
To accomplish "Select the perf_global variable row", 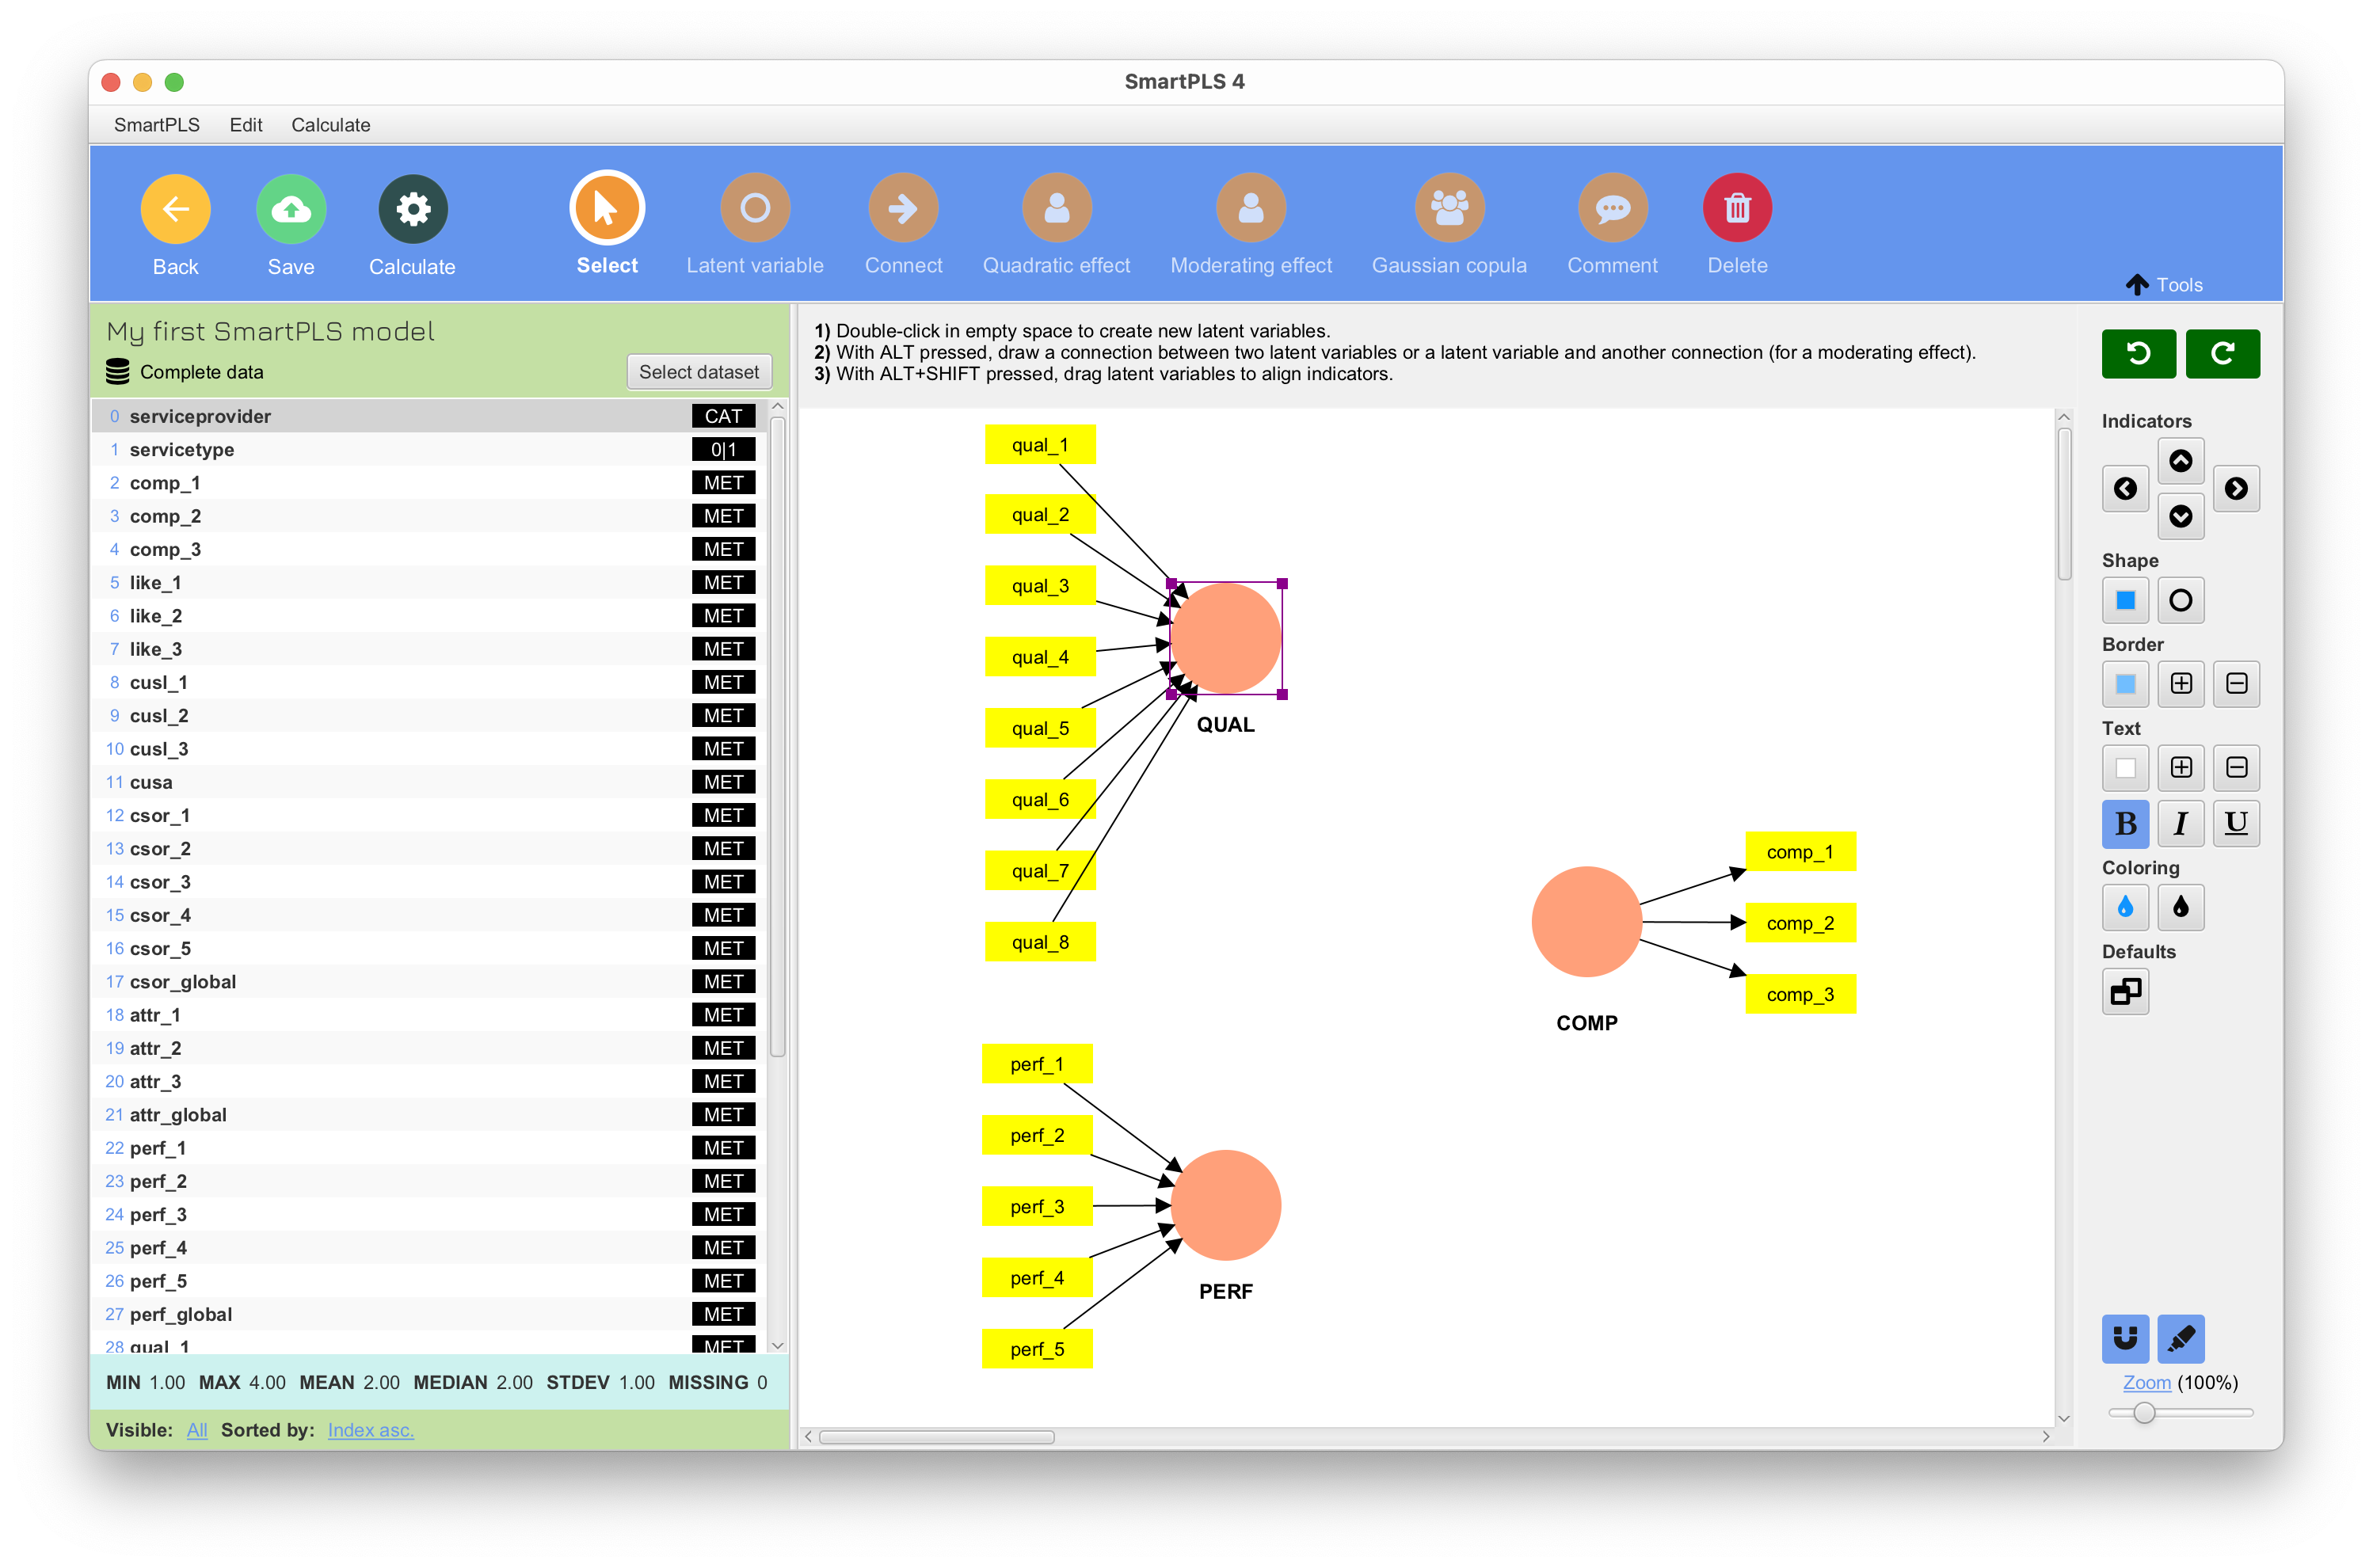I will click(x=430, y=1314).
